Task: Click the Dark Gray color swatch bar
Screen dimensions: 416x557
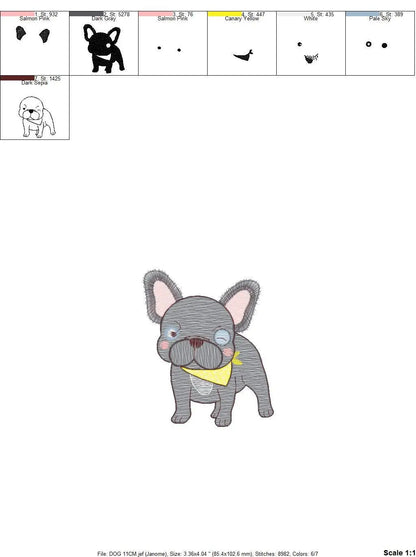Action: tap(86, 14)
